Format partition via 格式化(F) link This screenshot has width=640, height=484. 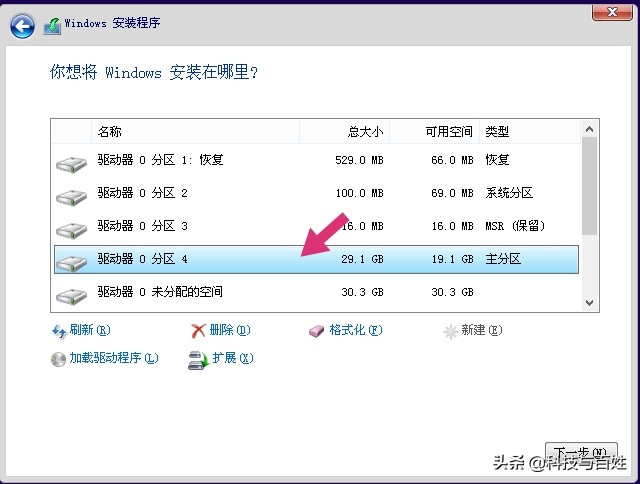pyautogui.click(x=356, y=330)
